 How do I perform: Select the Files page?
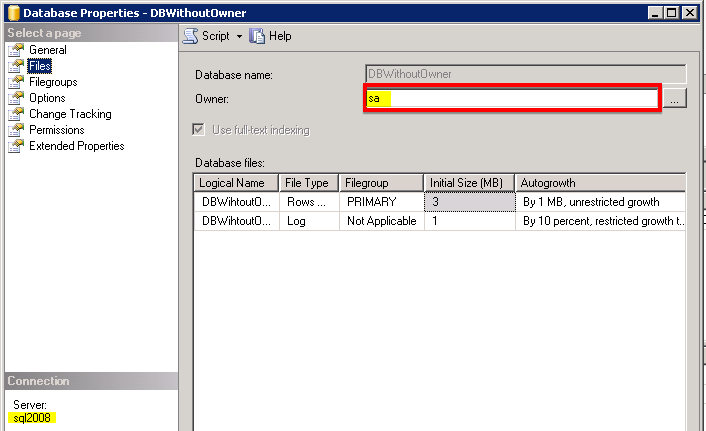click(x=40, y=66)
